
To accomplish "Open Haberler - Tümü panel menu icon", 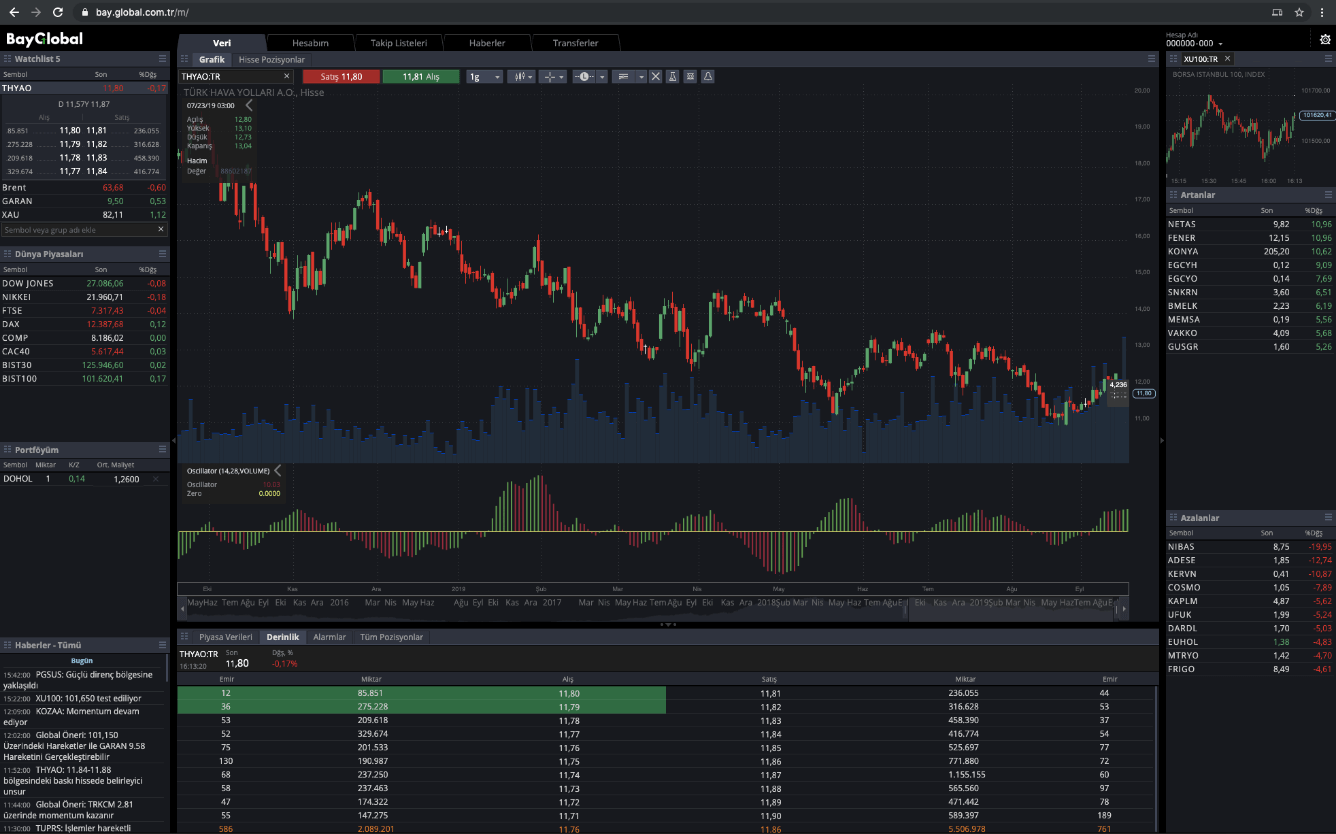I will [162, 645].
